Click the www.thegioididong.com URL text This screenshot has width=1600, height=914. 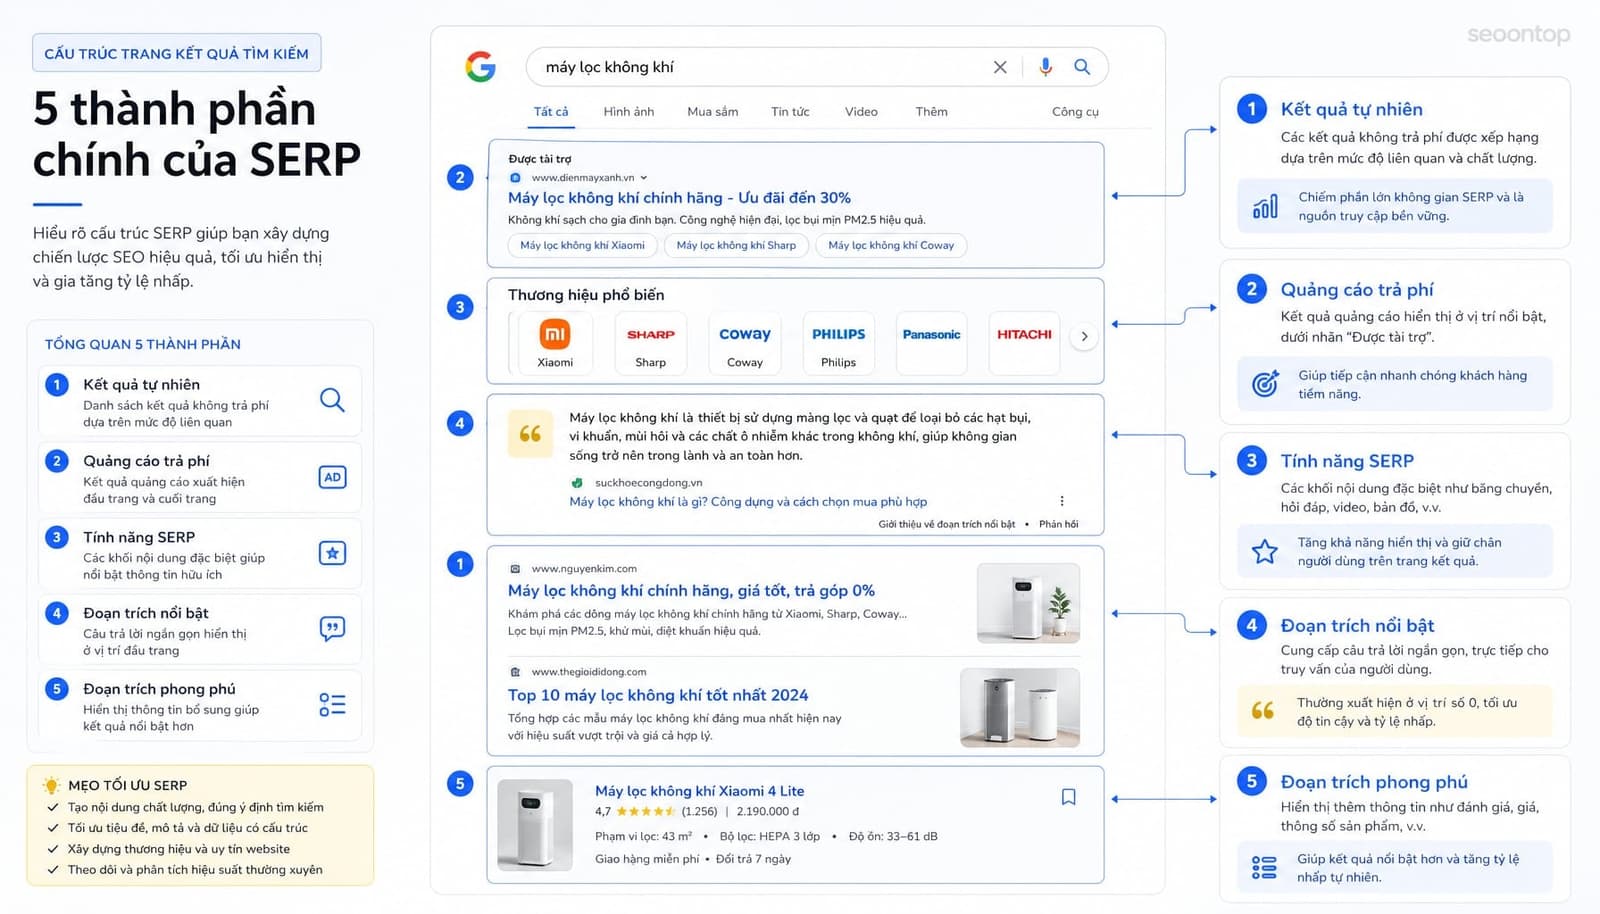coord(589,672)
